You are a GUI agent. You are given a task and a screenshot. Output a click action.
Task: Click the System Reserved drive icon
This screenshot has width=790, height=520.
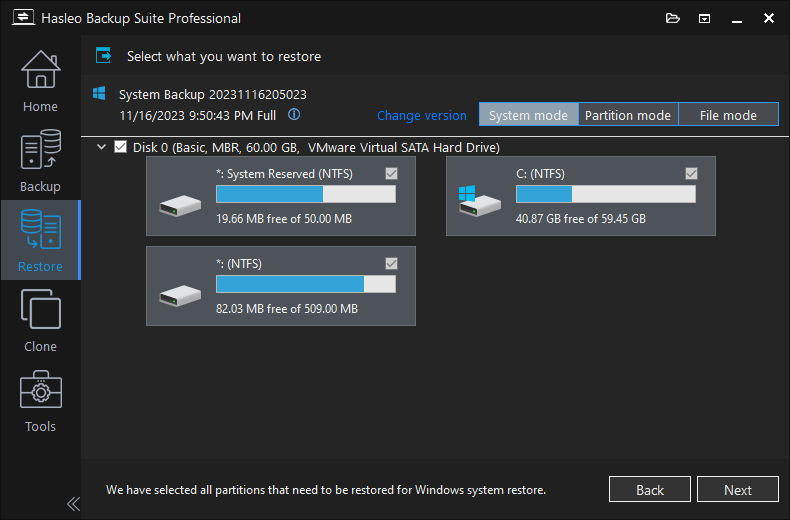point(180,206)
